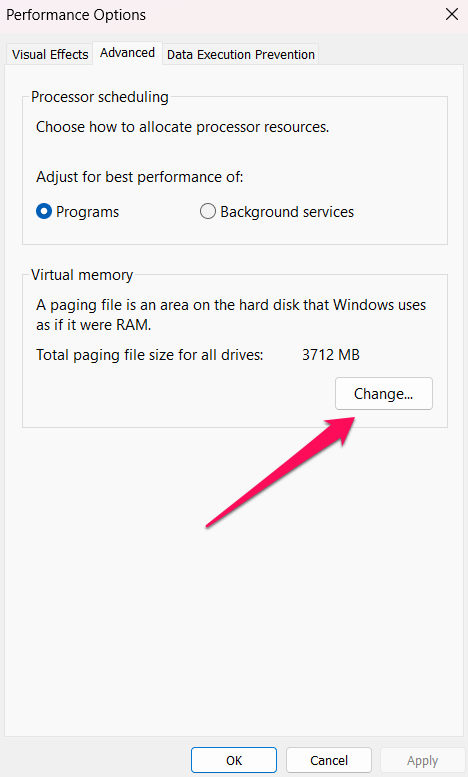Viewport: 468px width, 777px height.
Task: Open the Data Execution Prevention tab
Action: click(x=240, y=54)
